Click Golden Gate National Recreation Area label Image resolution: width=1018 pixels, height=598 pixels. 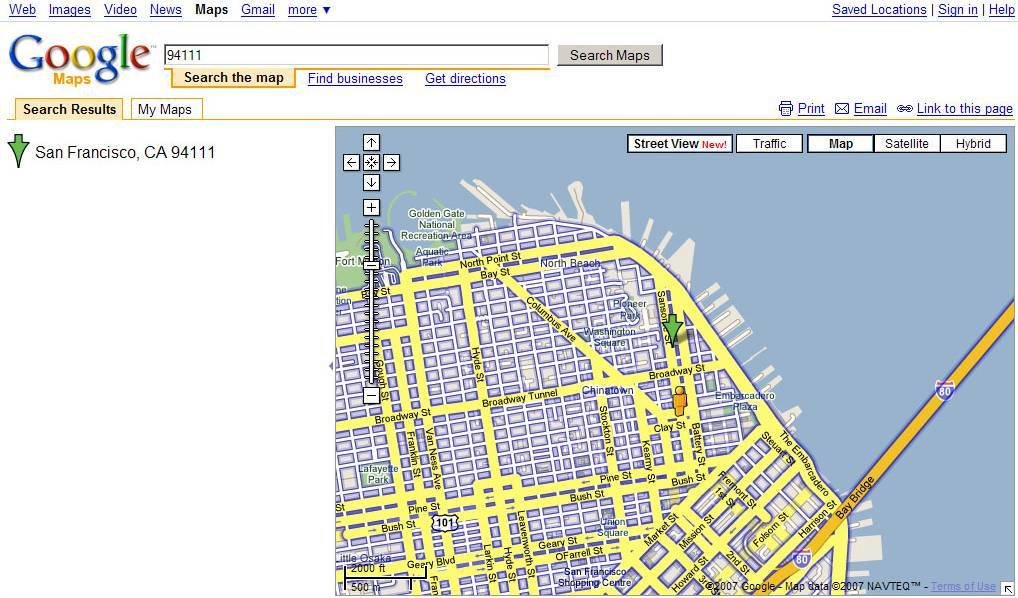pos(436,224)
